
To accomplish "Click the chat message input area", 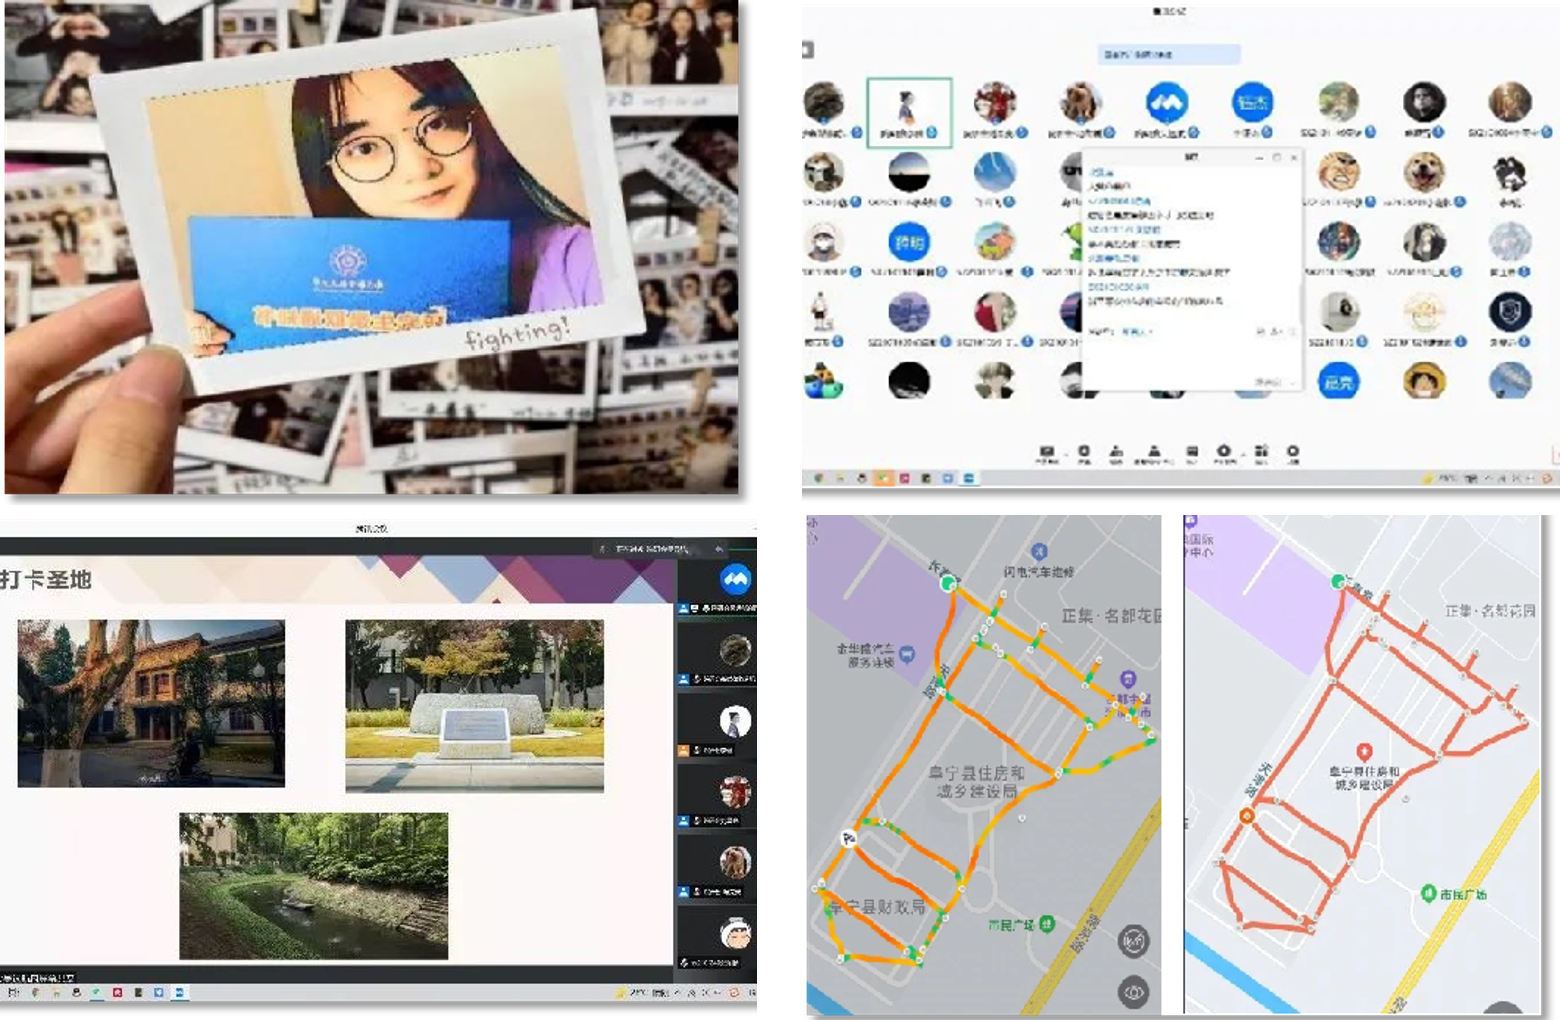I will tap(1190, 357).
